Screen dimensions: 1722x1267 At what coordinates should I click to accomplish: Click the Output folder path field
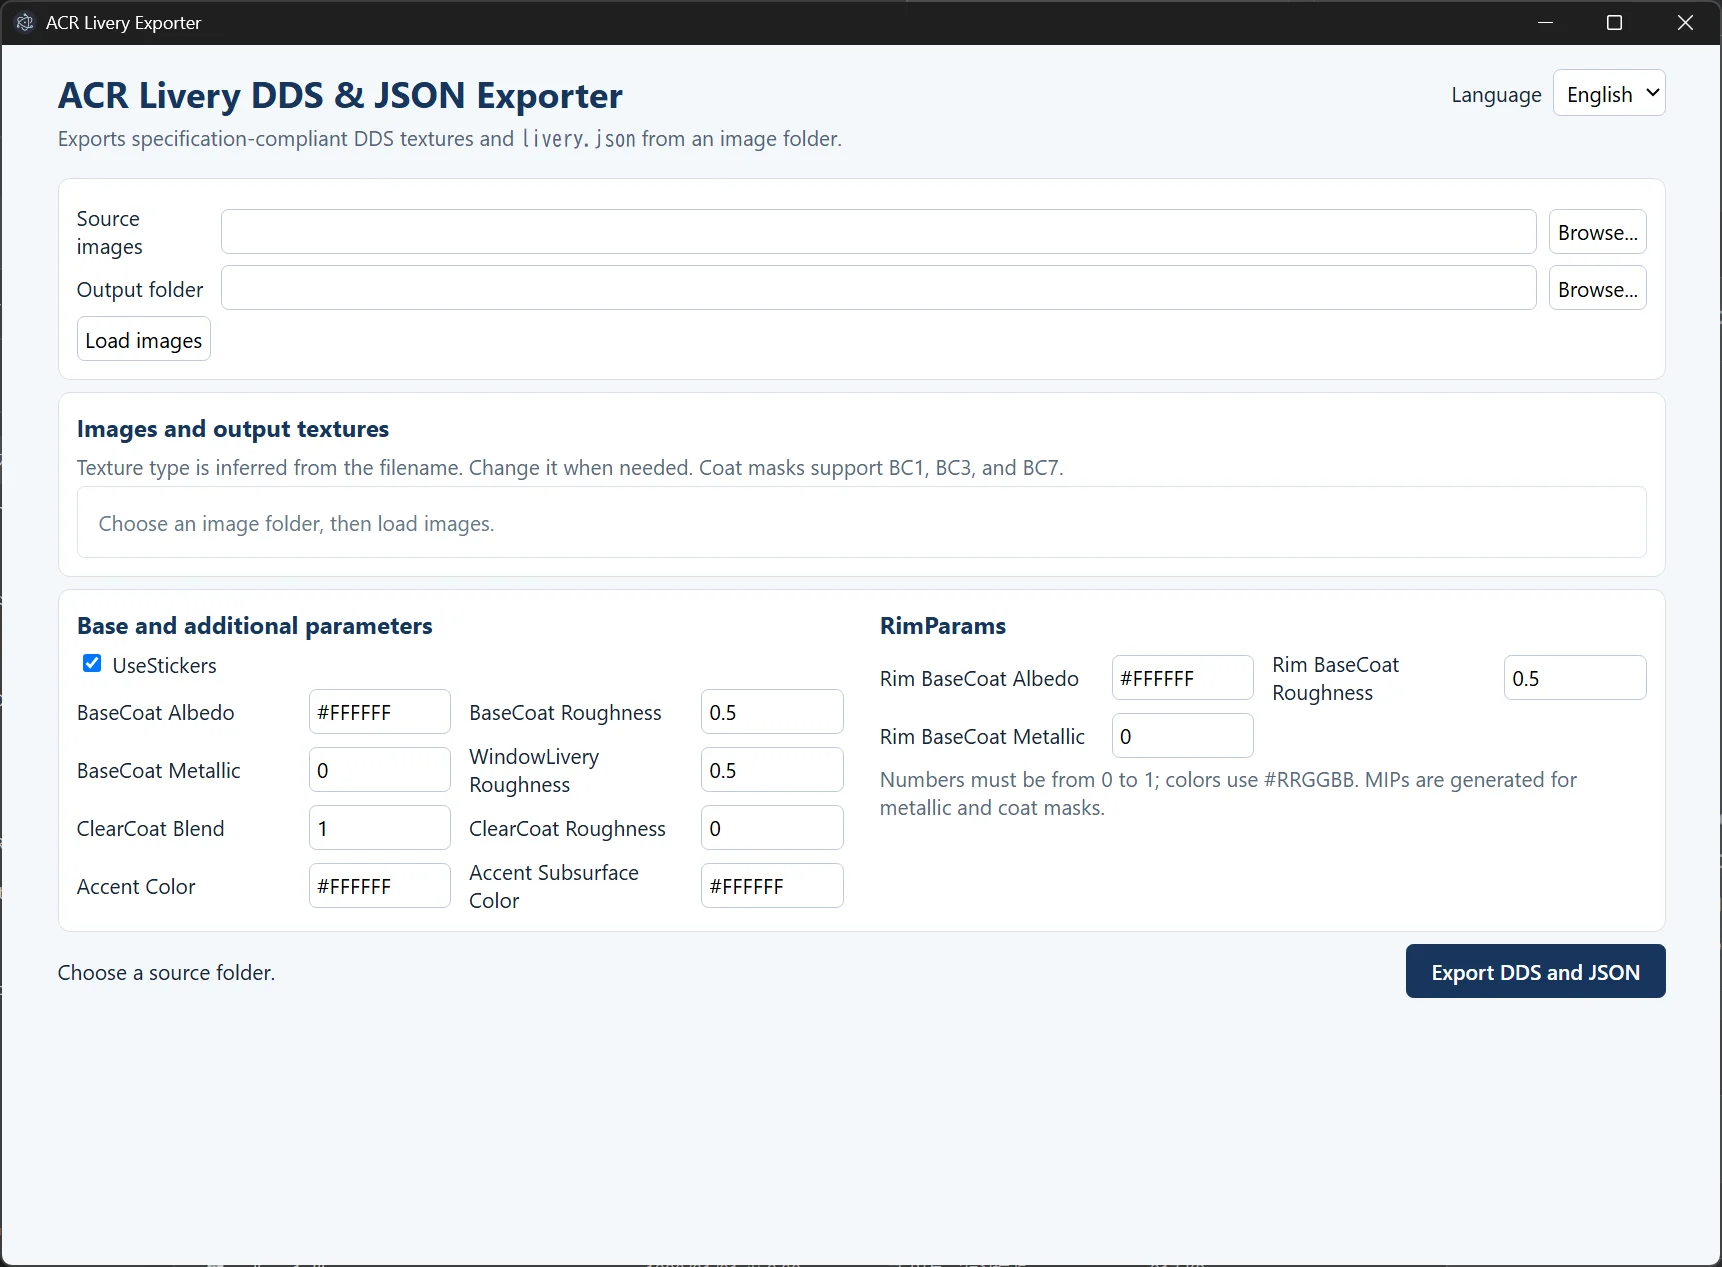[x=878, y=288]
